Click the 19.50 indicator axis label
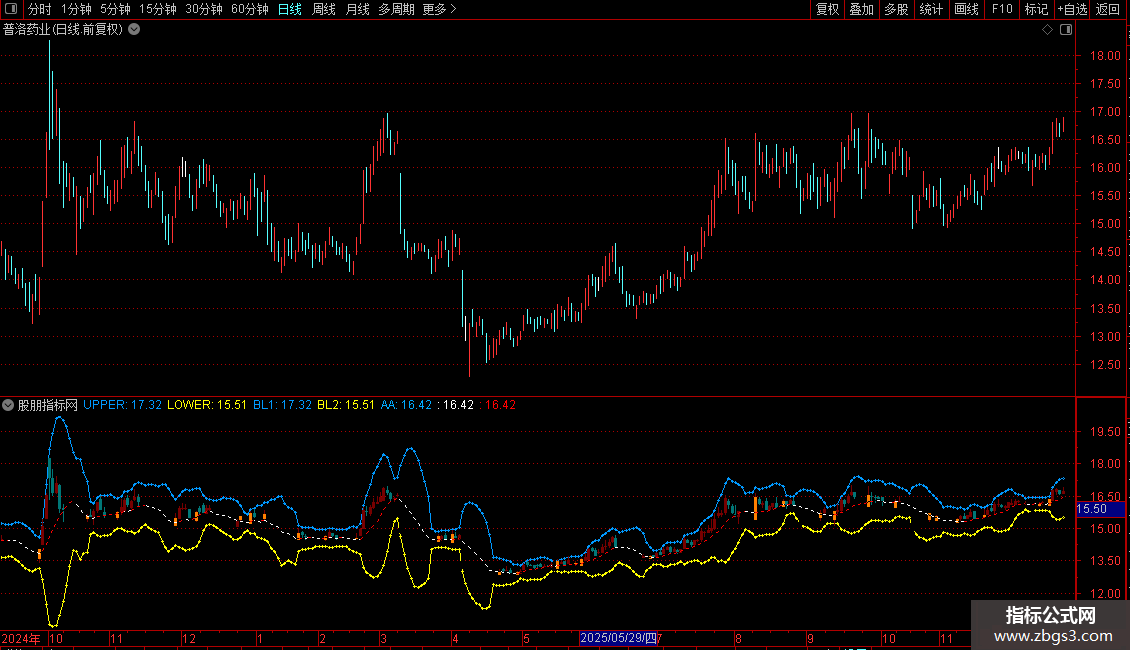1130x650 pixels. [x=1105, y=432]
